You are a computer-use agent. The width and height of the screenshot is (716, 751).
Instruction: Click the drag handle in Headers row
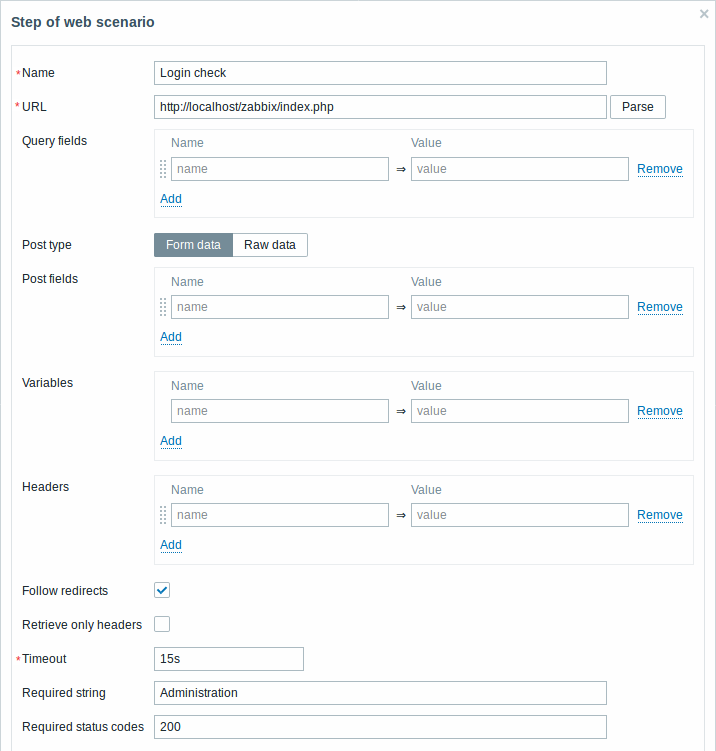tap(163, 515)
